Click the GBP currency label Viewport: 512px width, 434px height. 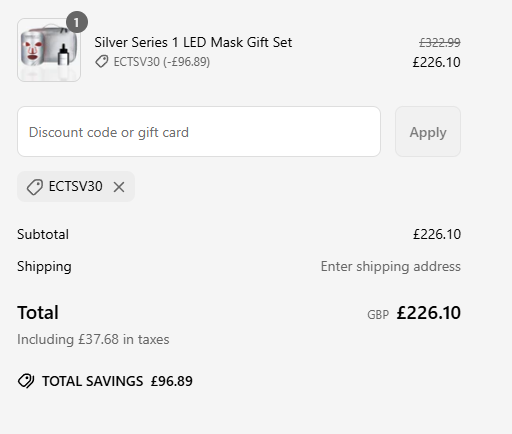click(378, 315)
